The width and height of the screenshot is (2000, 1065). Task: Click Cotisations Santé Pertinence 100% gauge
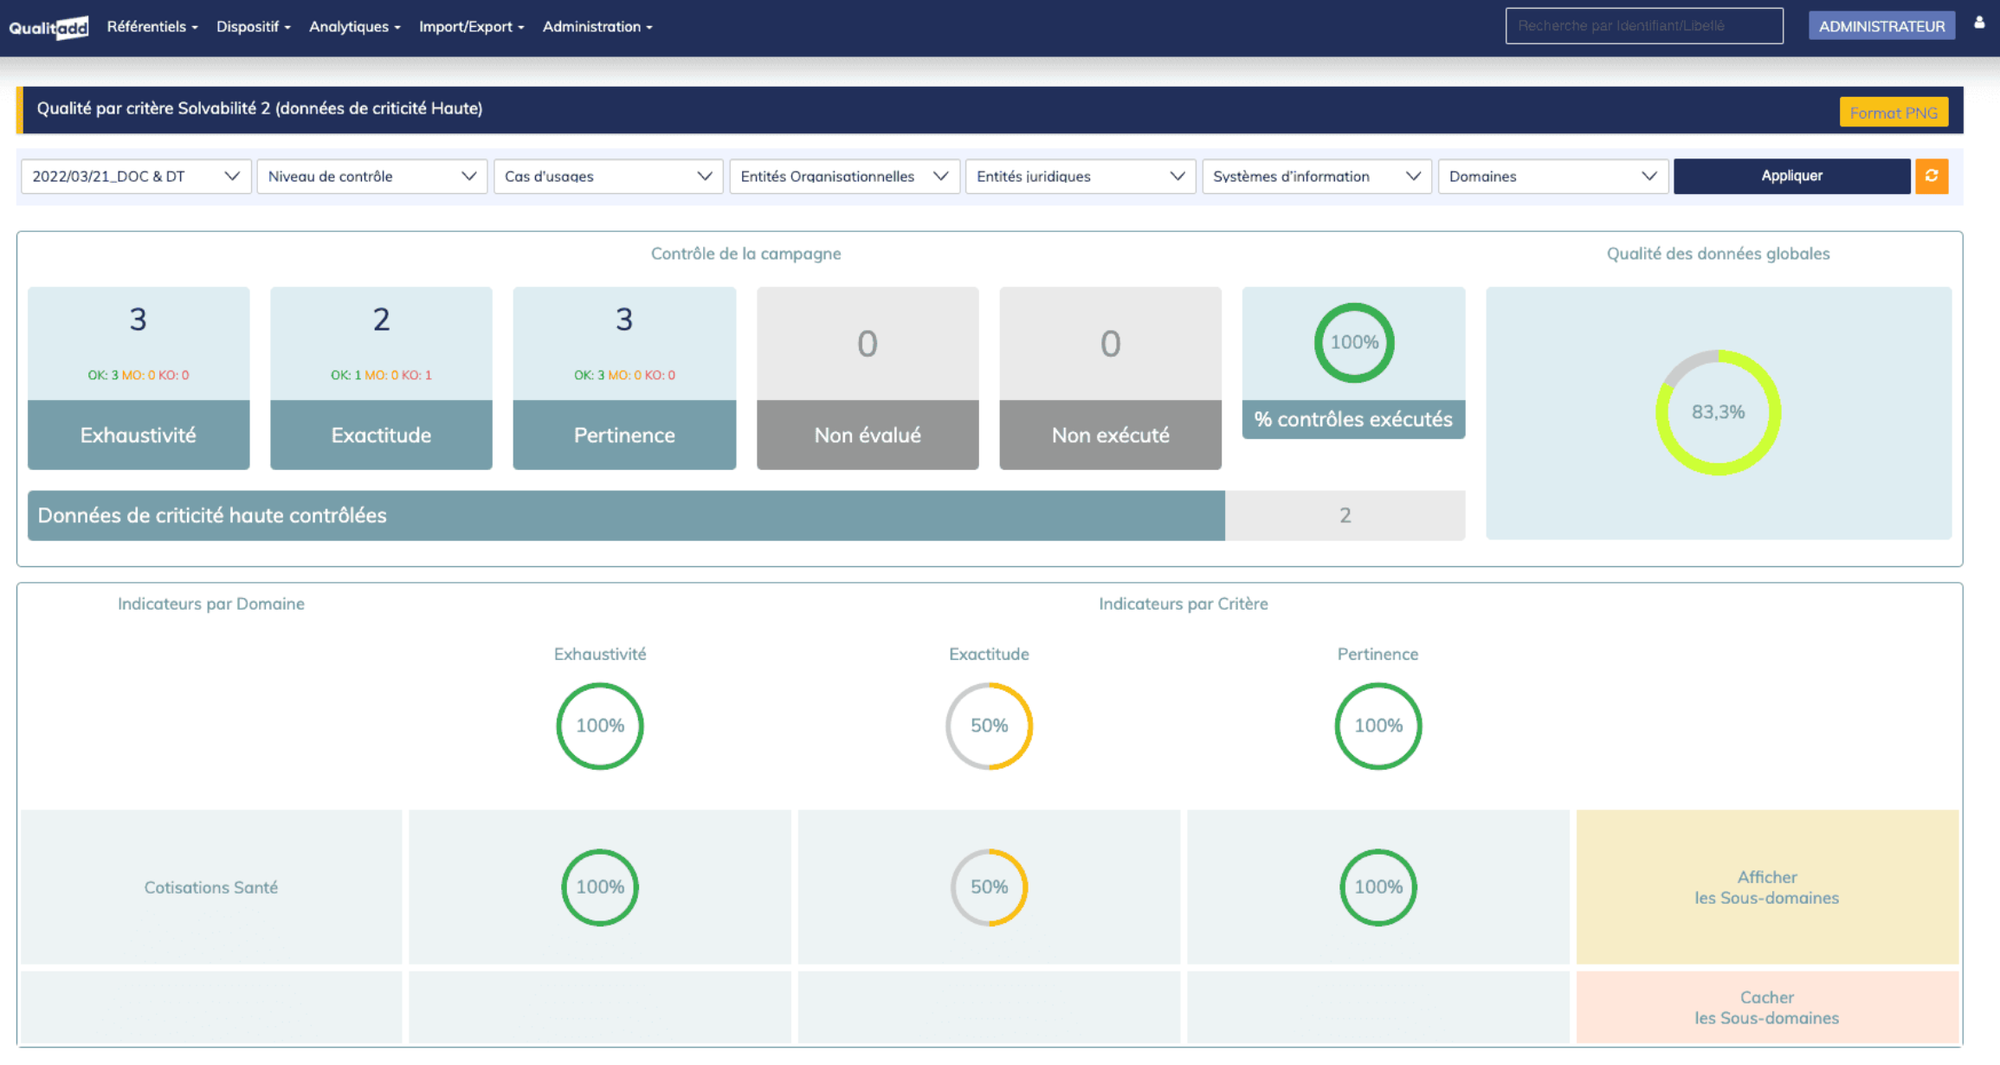pyautogui.click(x=1377, y=887)
